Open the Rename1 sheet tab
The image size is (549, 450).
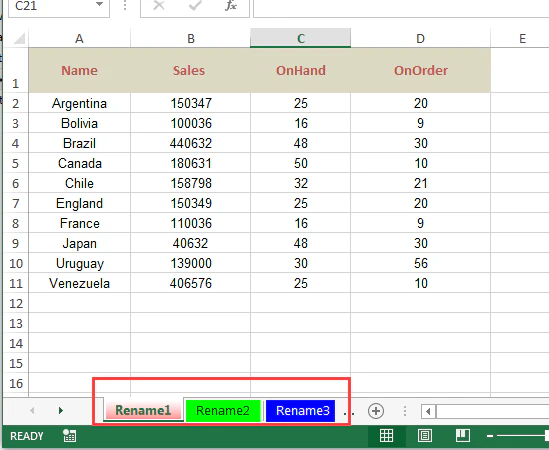coord(143,410)
